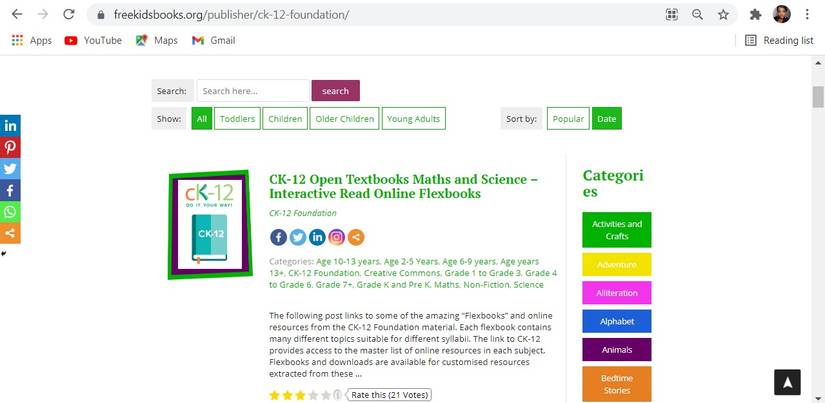Click Facebook icon under CK-12 Foundation
Image resolution: width=825 pixels, height=403 pixels.
278,237
